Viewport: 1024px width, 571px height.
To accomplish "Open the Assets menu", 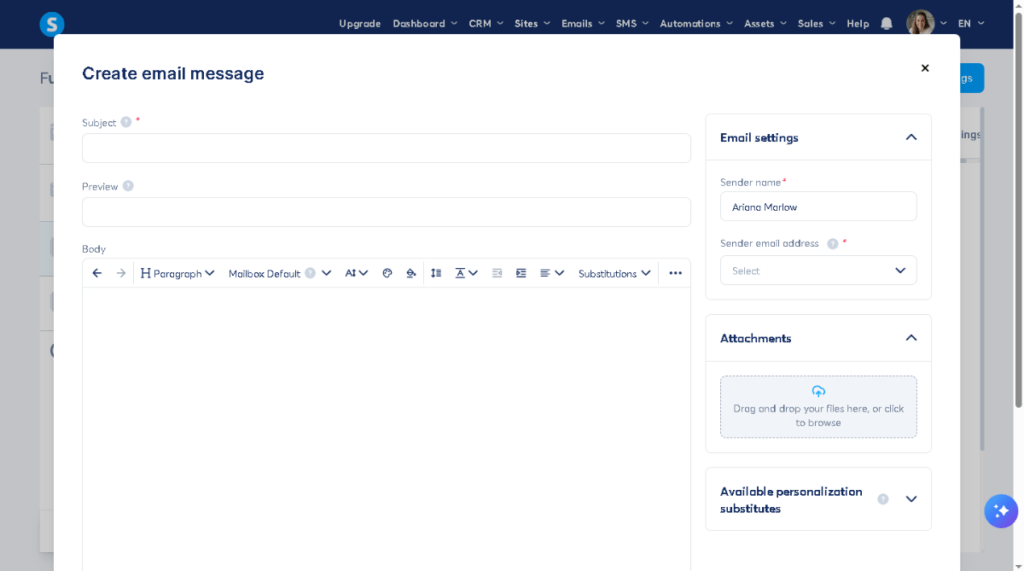I will (x=765, y=24).
